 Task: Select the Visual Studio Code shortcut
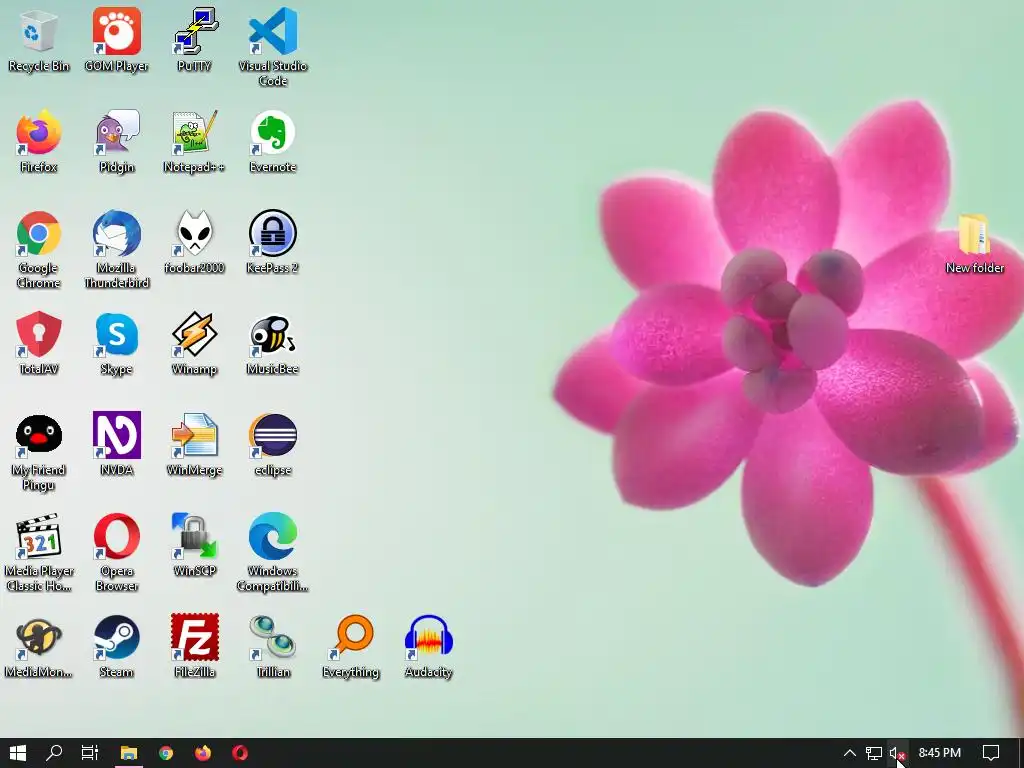point(272,48)
